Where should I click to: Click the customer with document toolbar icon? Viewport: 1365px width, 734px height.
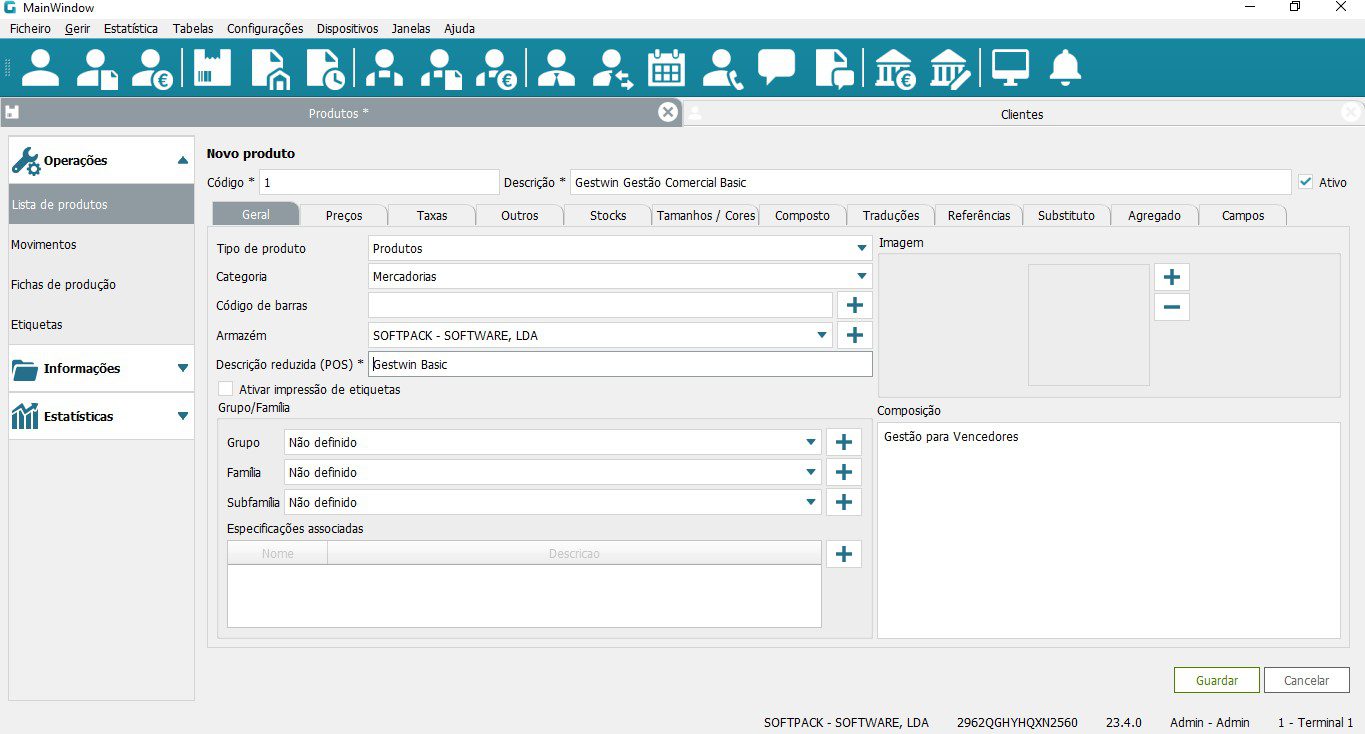[x=97, y=68]
